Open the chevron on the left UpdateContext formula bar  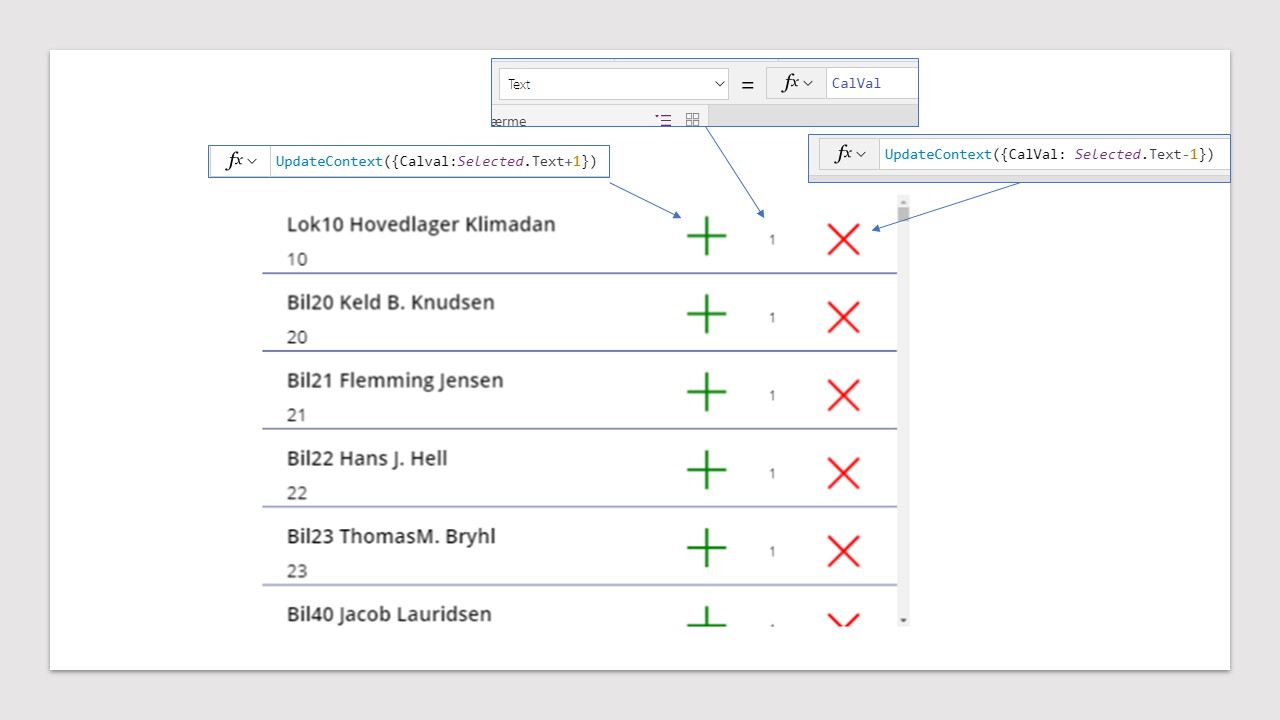(253, 160)
